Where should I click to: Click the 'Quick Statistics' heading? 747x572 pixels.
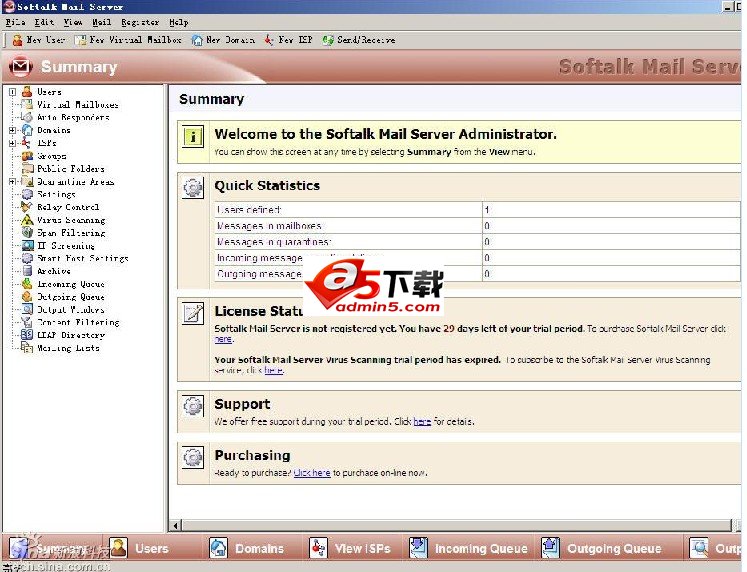(267, 186)
